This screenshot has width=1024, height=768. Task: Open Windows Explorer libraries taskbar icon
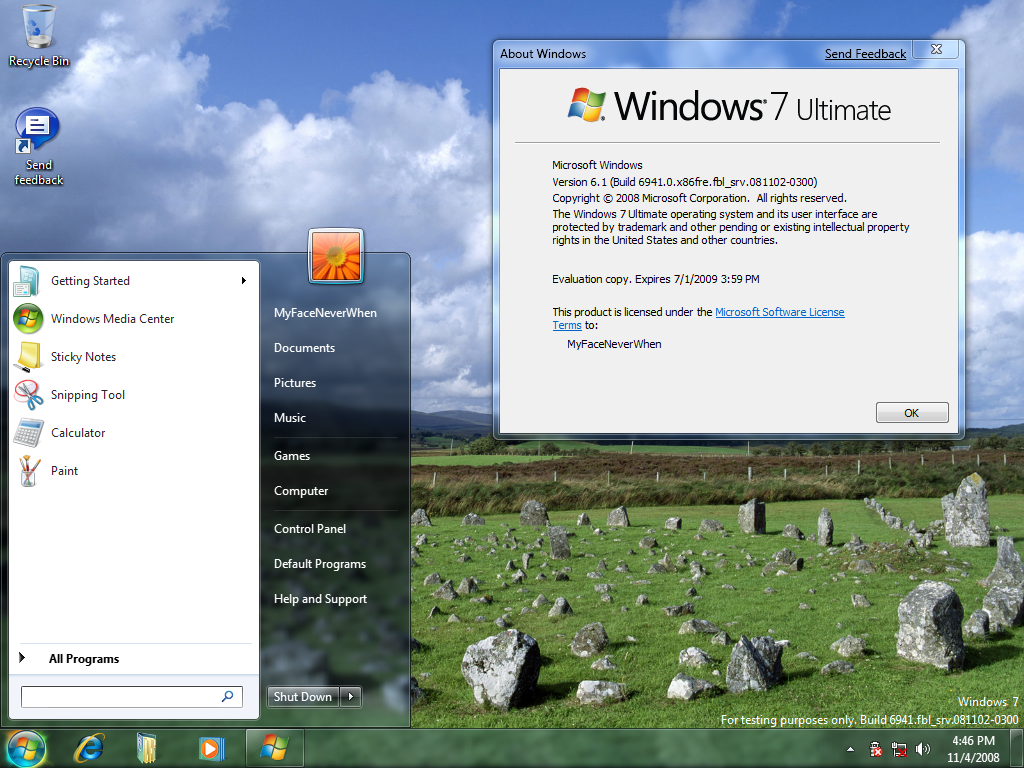147,747
